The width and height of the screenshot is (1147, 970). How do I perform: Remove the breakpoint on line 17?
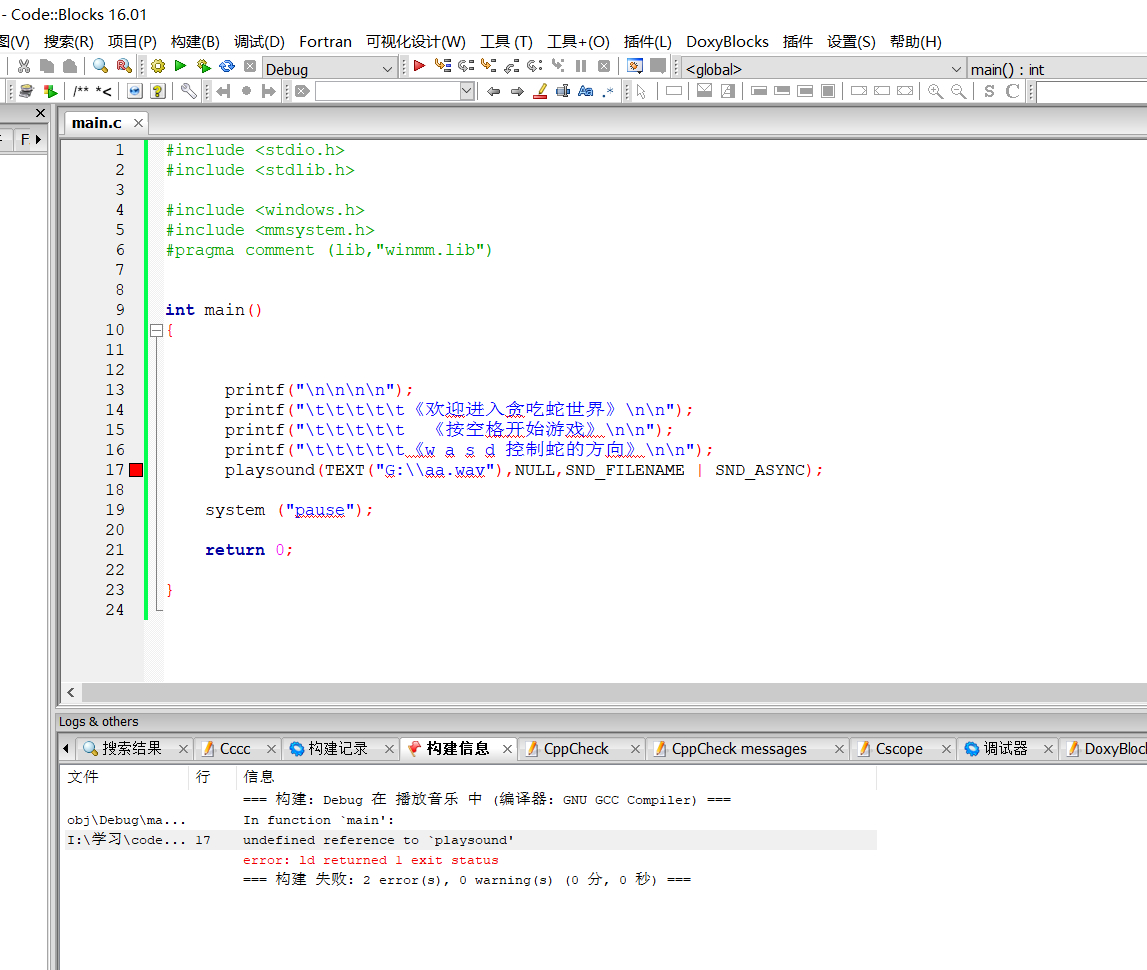tap(136, 470)
